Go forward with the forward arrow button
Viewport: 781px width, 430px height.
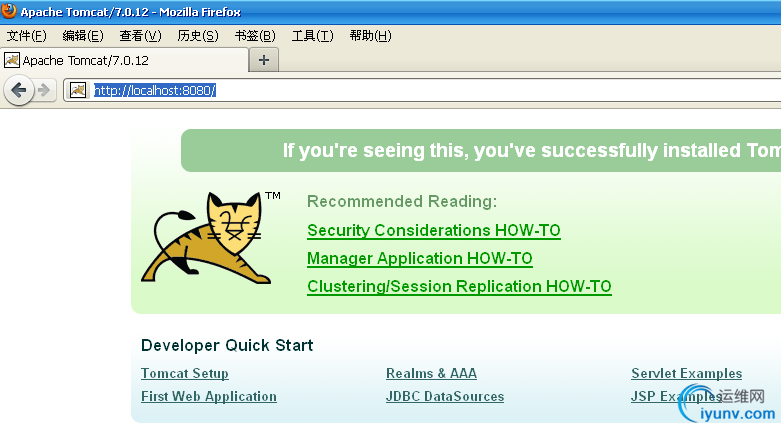point(44,90)
